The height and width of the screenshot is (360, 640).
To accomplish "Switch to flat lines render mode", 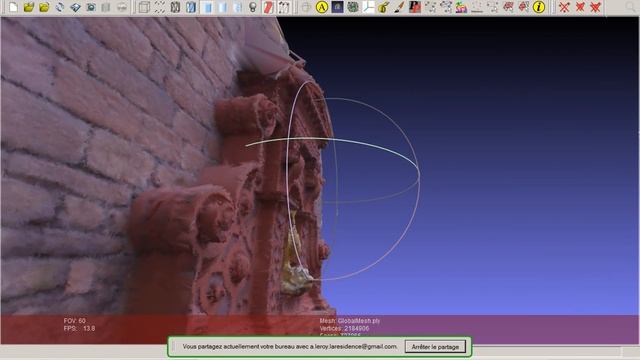I will [208, 7].
